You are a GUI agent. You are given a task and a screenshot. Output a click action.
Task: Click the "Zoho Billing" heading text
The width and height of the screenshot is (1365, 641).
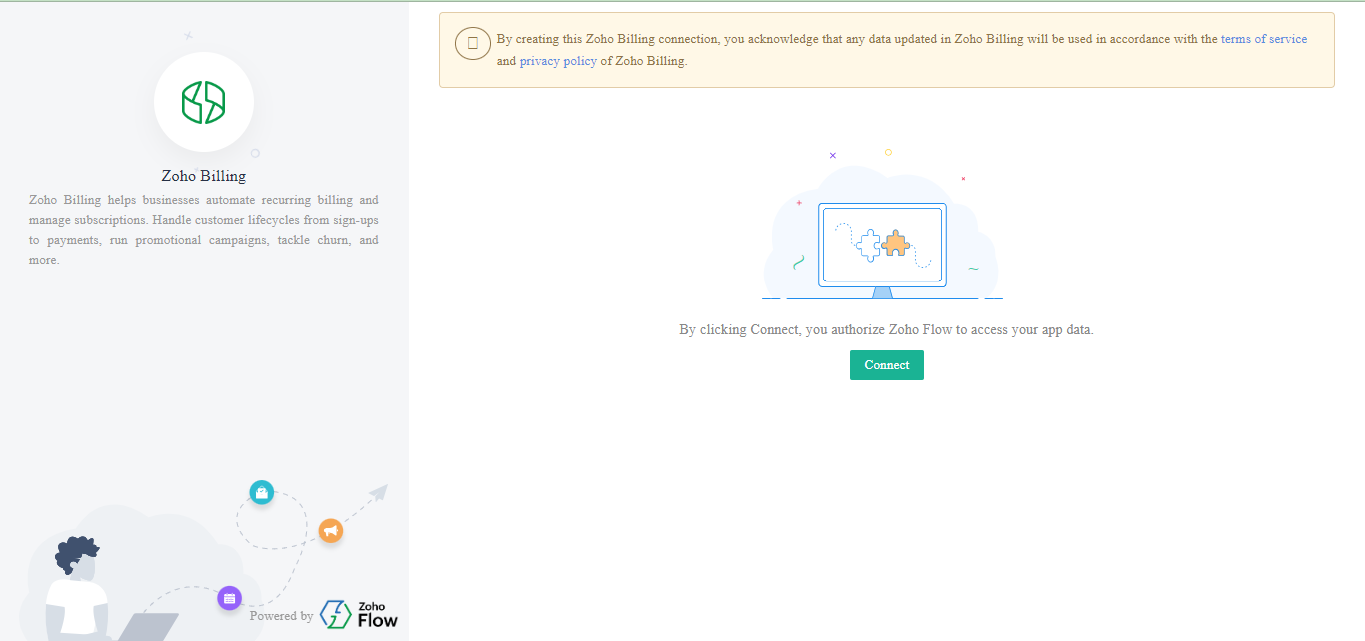204,176
